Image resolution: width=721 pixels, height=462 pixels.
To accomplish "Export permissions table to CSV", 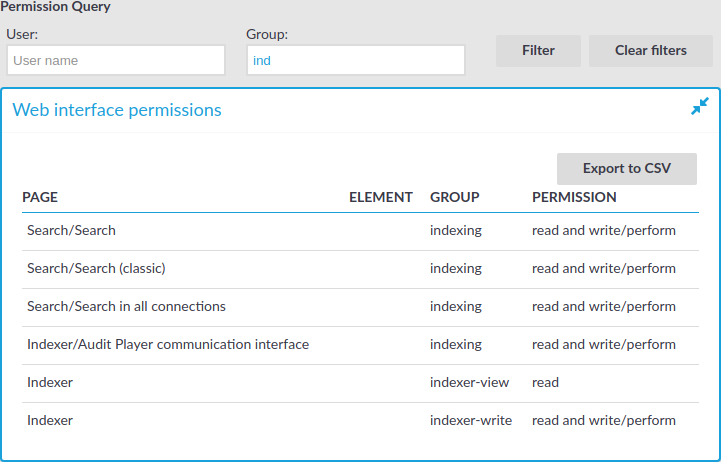I will [x=627, y=169].
